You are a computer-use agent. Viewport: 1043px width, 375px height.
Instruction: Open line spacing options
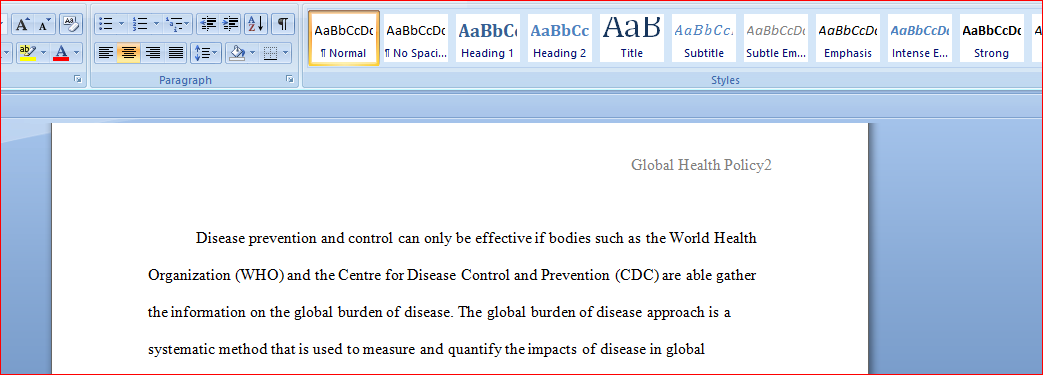click(206, 53)
